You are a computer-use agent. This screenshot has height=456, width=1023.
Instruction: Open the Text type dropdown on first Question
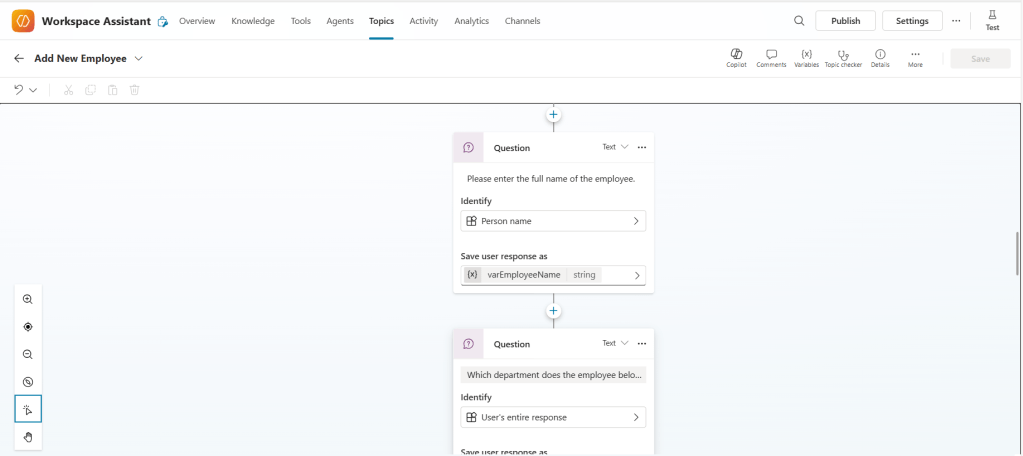(615, 147)
